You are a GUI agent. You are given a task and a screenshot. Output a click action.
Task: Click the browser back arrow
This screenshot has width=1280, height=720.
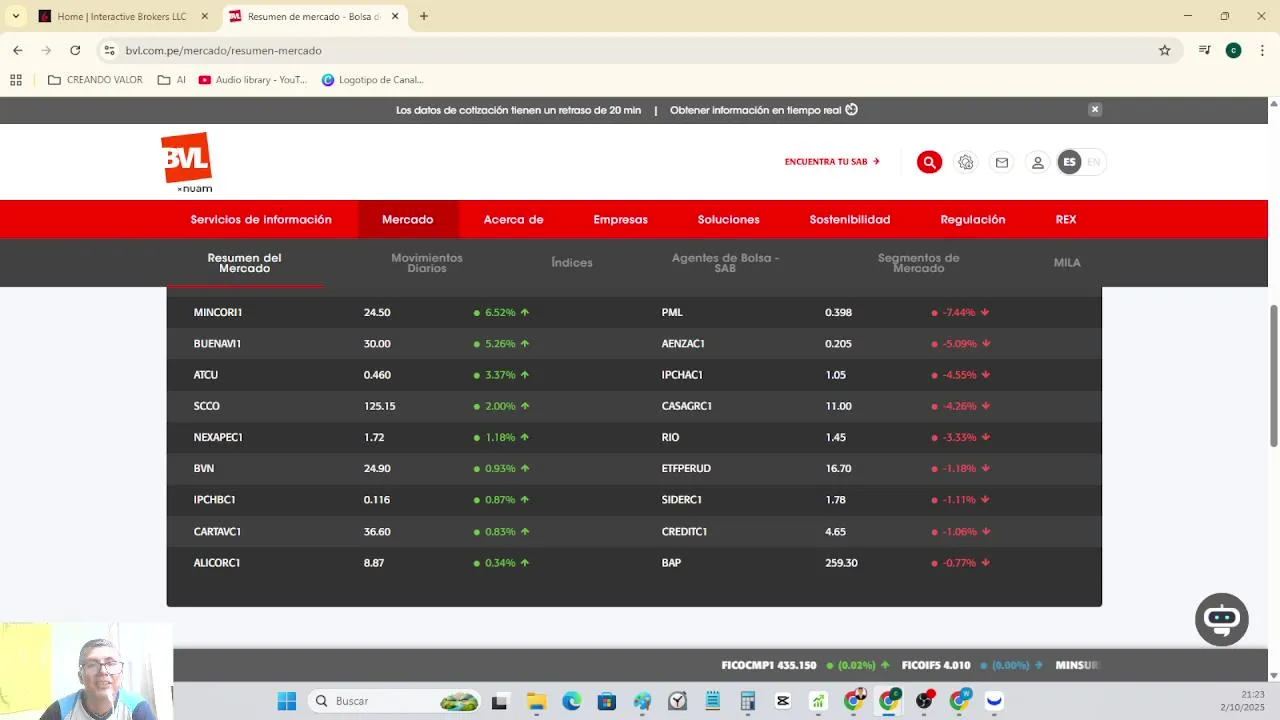17,50
